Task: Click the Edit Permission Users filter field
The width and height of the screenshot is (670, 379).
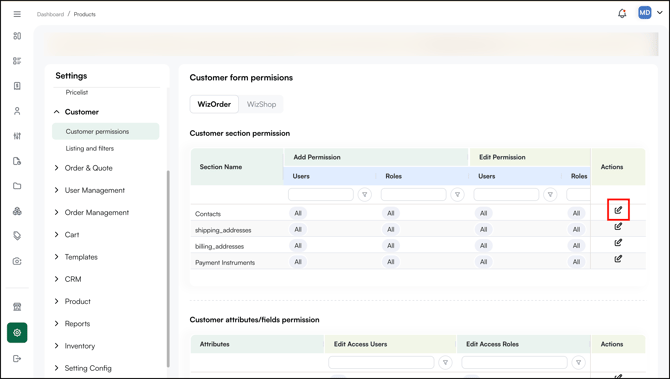Action: tap(506, 194)
